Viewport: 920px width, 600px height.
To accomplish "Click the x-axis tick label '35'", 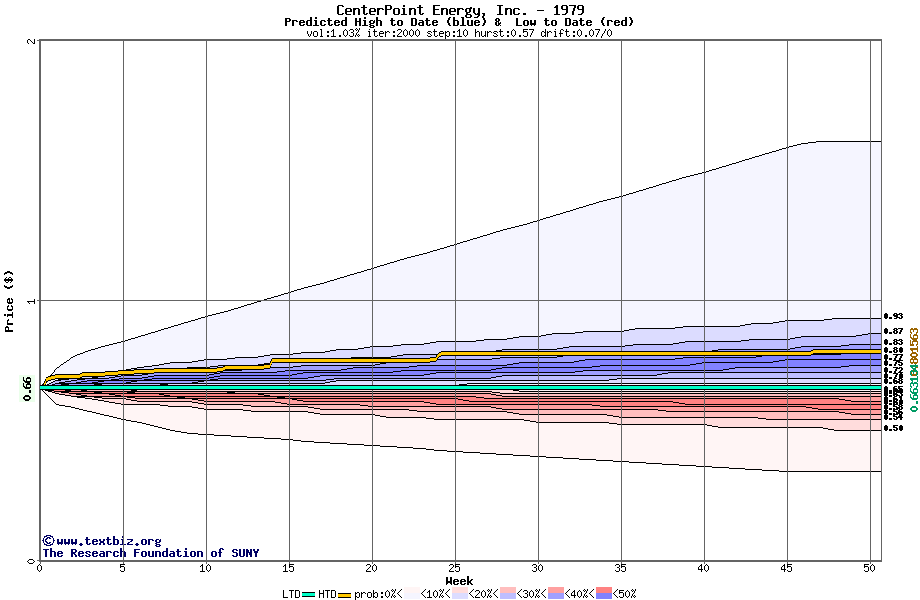I will [620, 568].
